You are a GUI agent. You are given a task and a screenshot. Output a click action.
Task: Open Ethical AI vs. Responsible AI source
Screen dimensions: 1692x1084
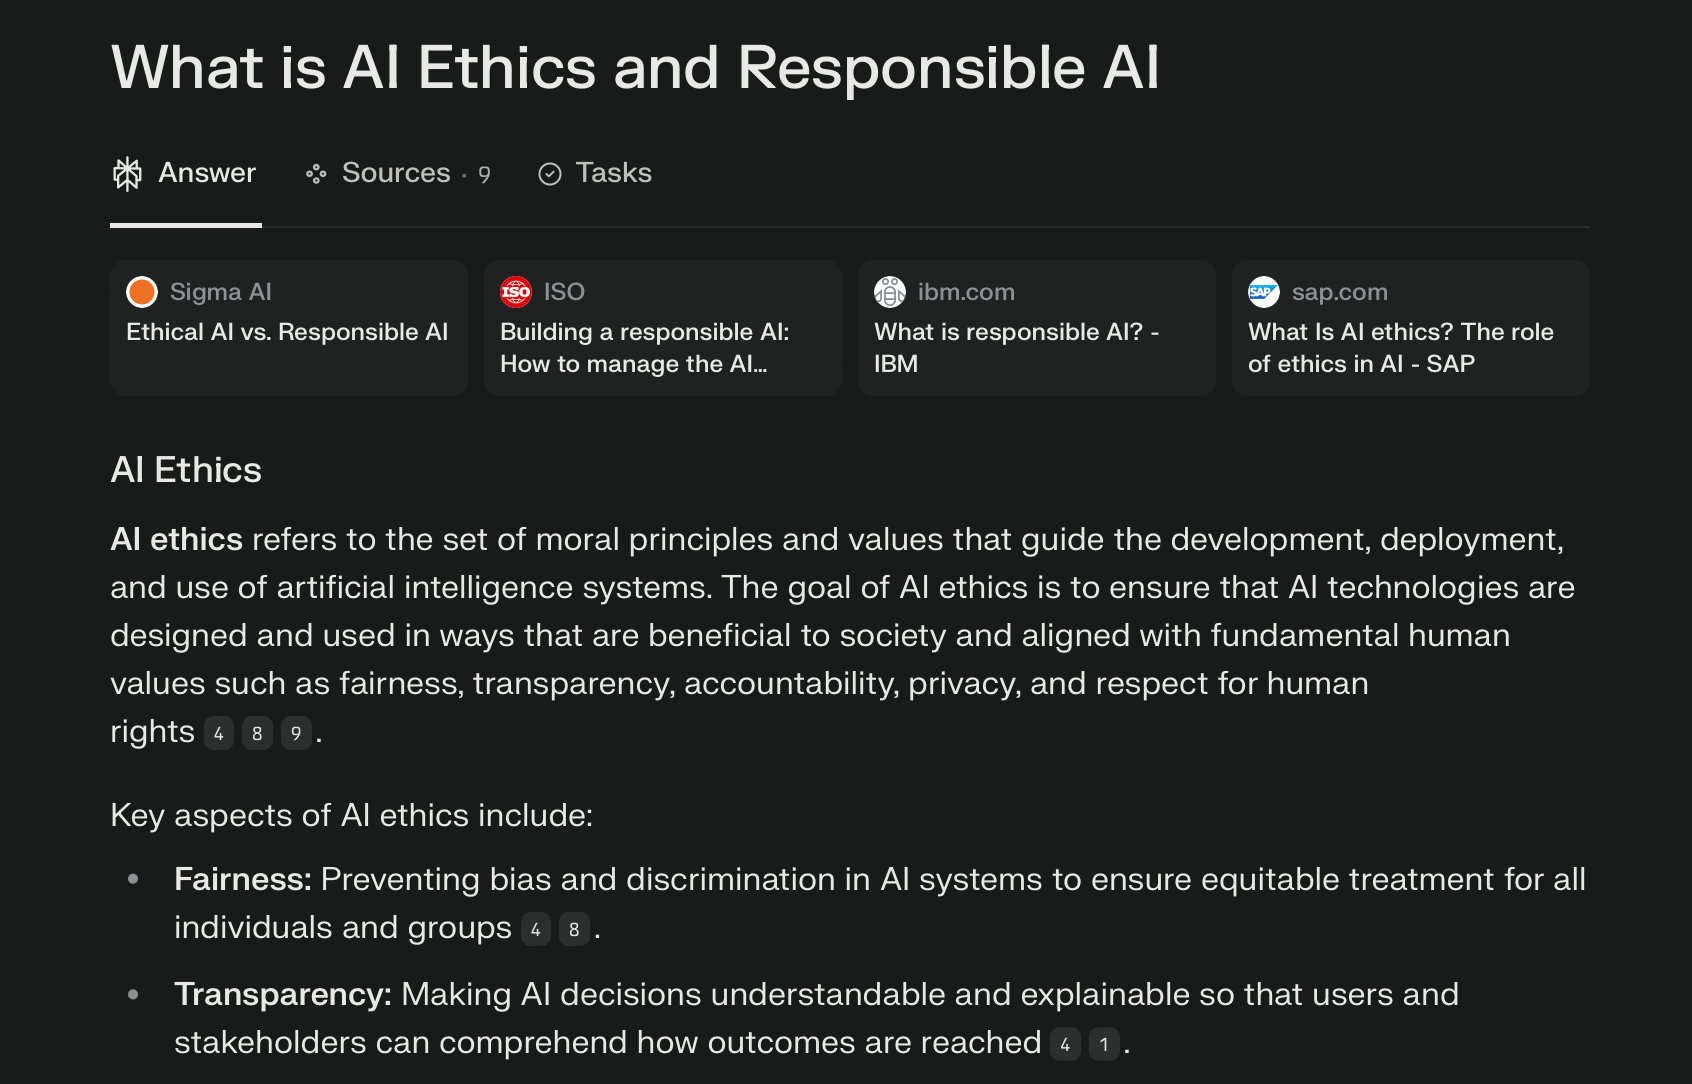289,328
